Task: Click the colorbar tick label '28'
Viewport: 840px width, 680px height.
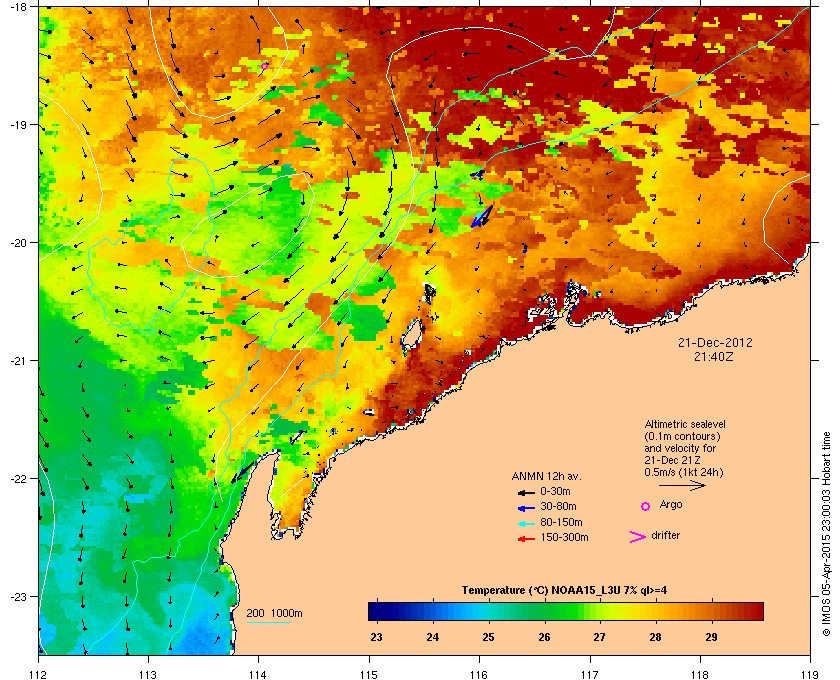Action: tap(655, 637)
